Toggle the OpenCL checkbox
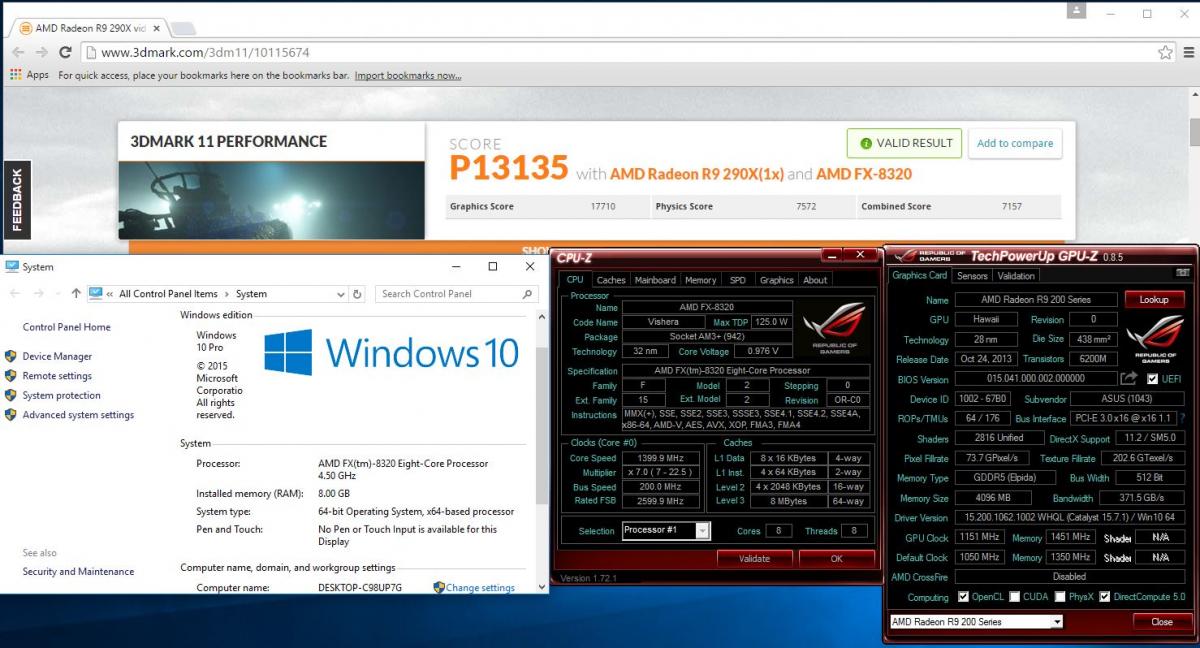Image resolution: width=1200 pixels, height=648 pixels. tap(963, 597)
